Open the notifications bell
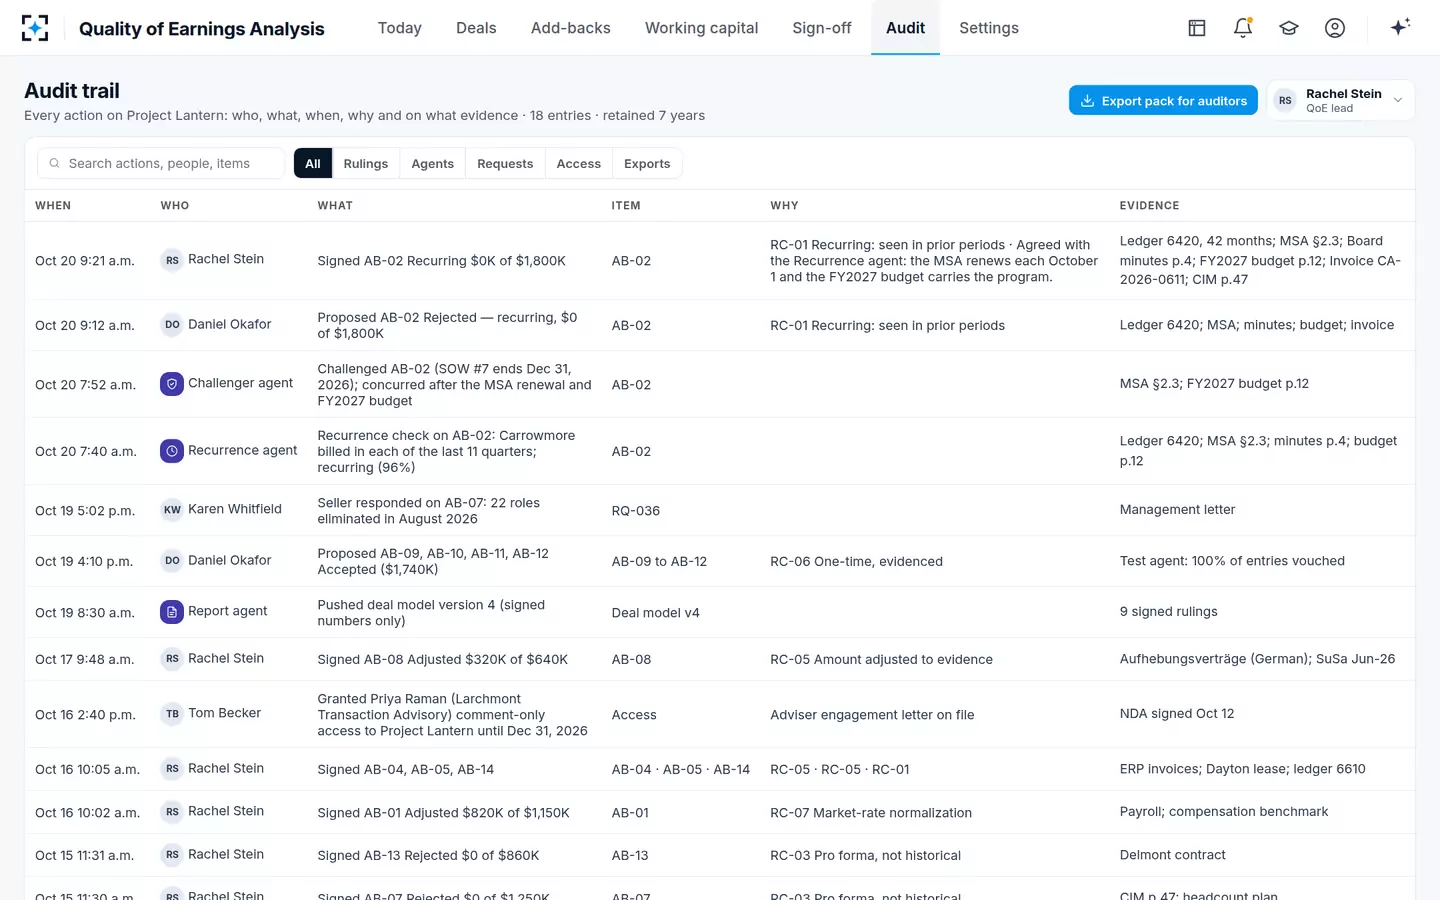This screenshot has width=1440, height=900. pyautogui.click(x=1243, y=28)
